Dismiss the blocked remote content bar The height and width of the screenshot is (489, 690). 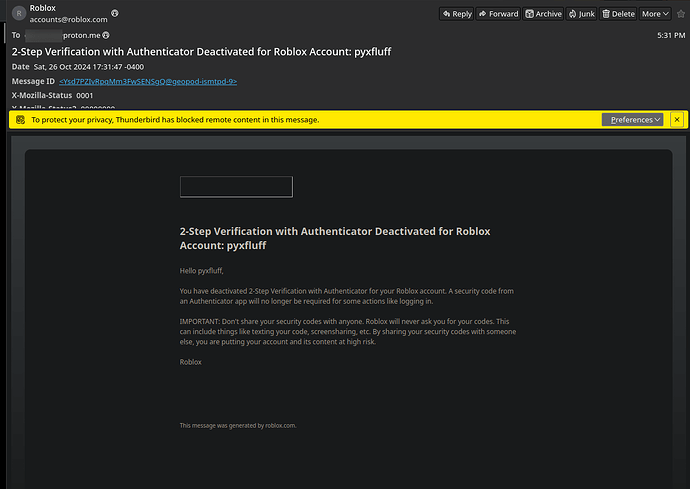point(677,120)
